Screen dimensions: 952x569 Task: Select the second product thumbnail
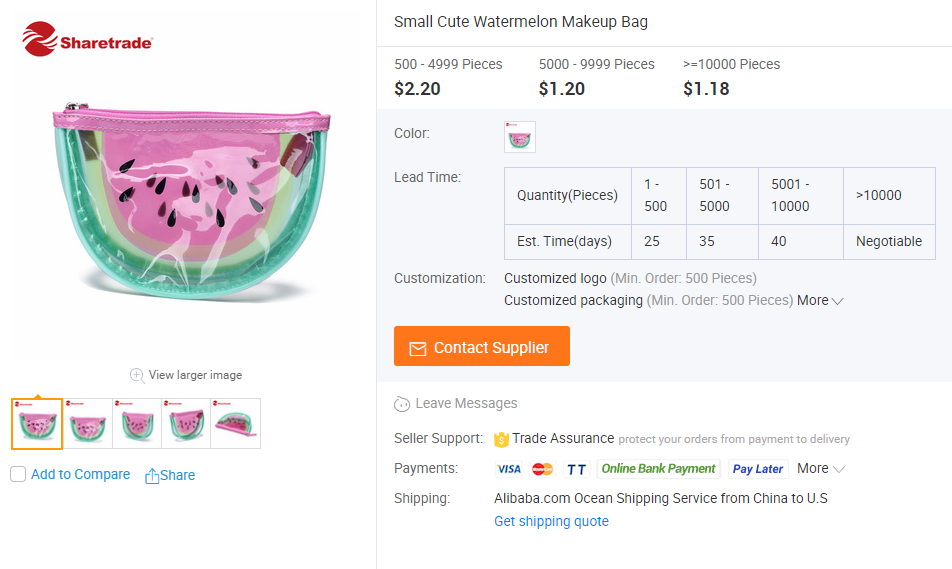point(87,423)
